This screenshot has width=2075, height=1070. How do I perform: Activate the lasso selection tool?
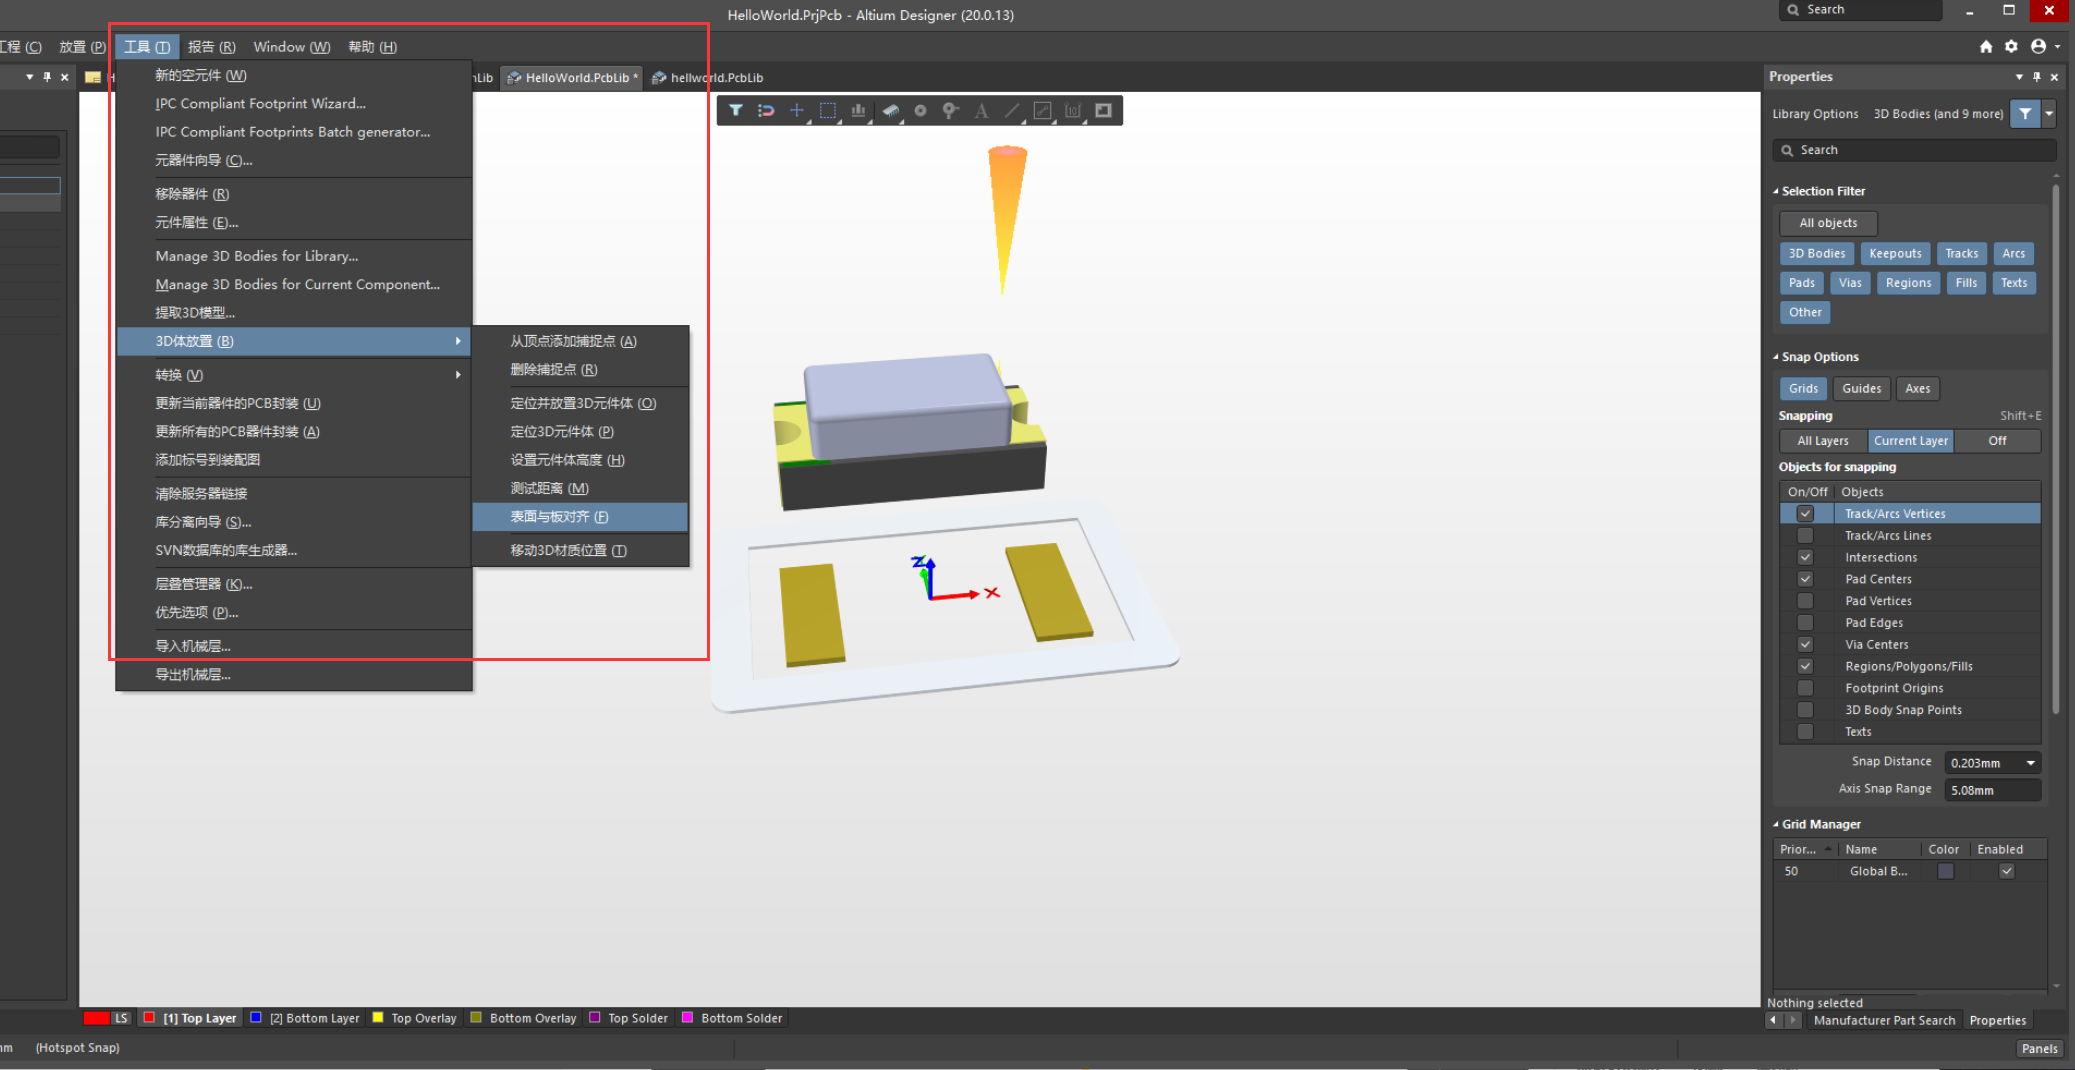coord(827,111)
